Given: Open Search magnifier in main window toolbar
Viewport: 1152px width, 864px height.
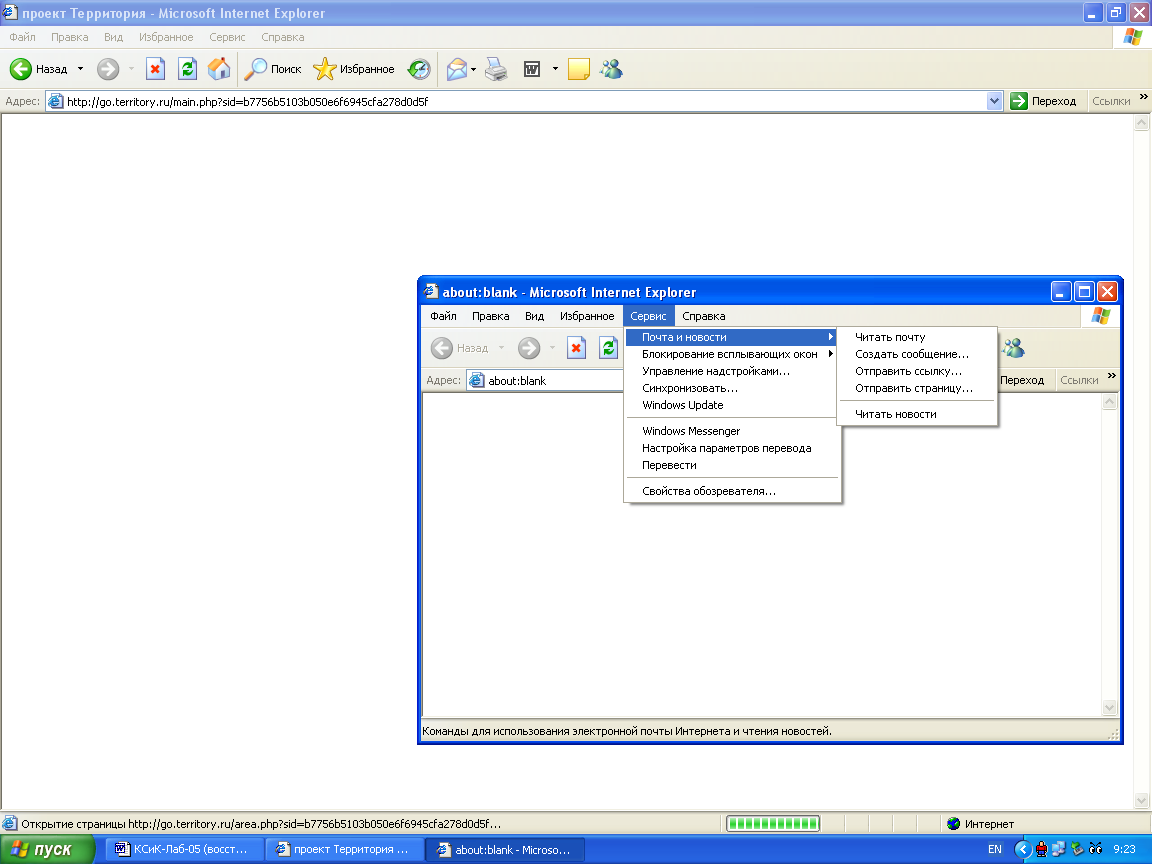Looking at the screenshot, I should tap(255, 69).
